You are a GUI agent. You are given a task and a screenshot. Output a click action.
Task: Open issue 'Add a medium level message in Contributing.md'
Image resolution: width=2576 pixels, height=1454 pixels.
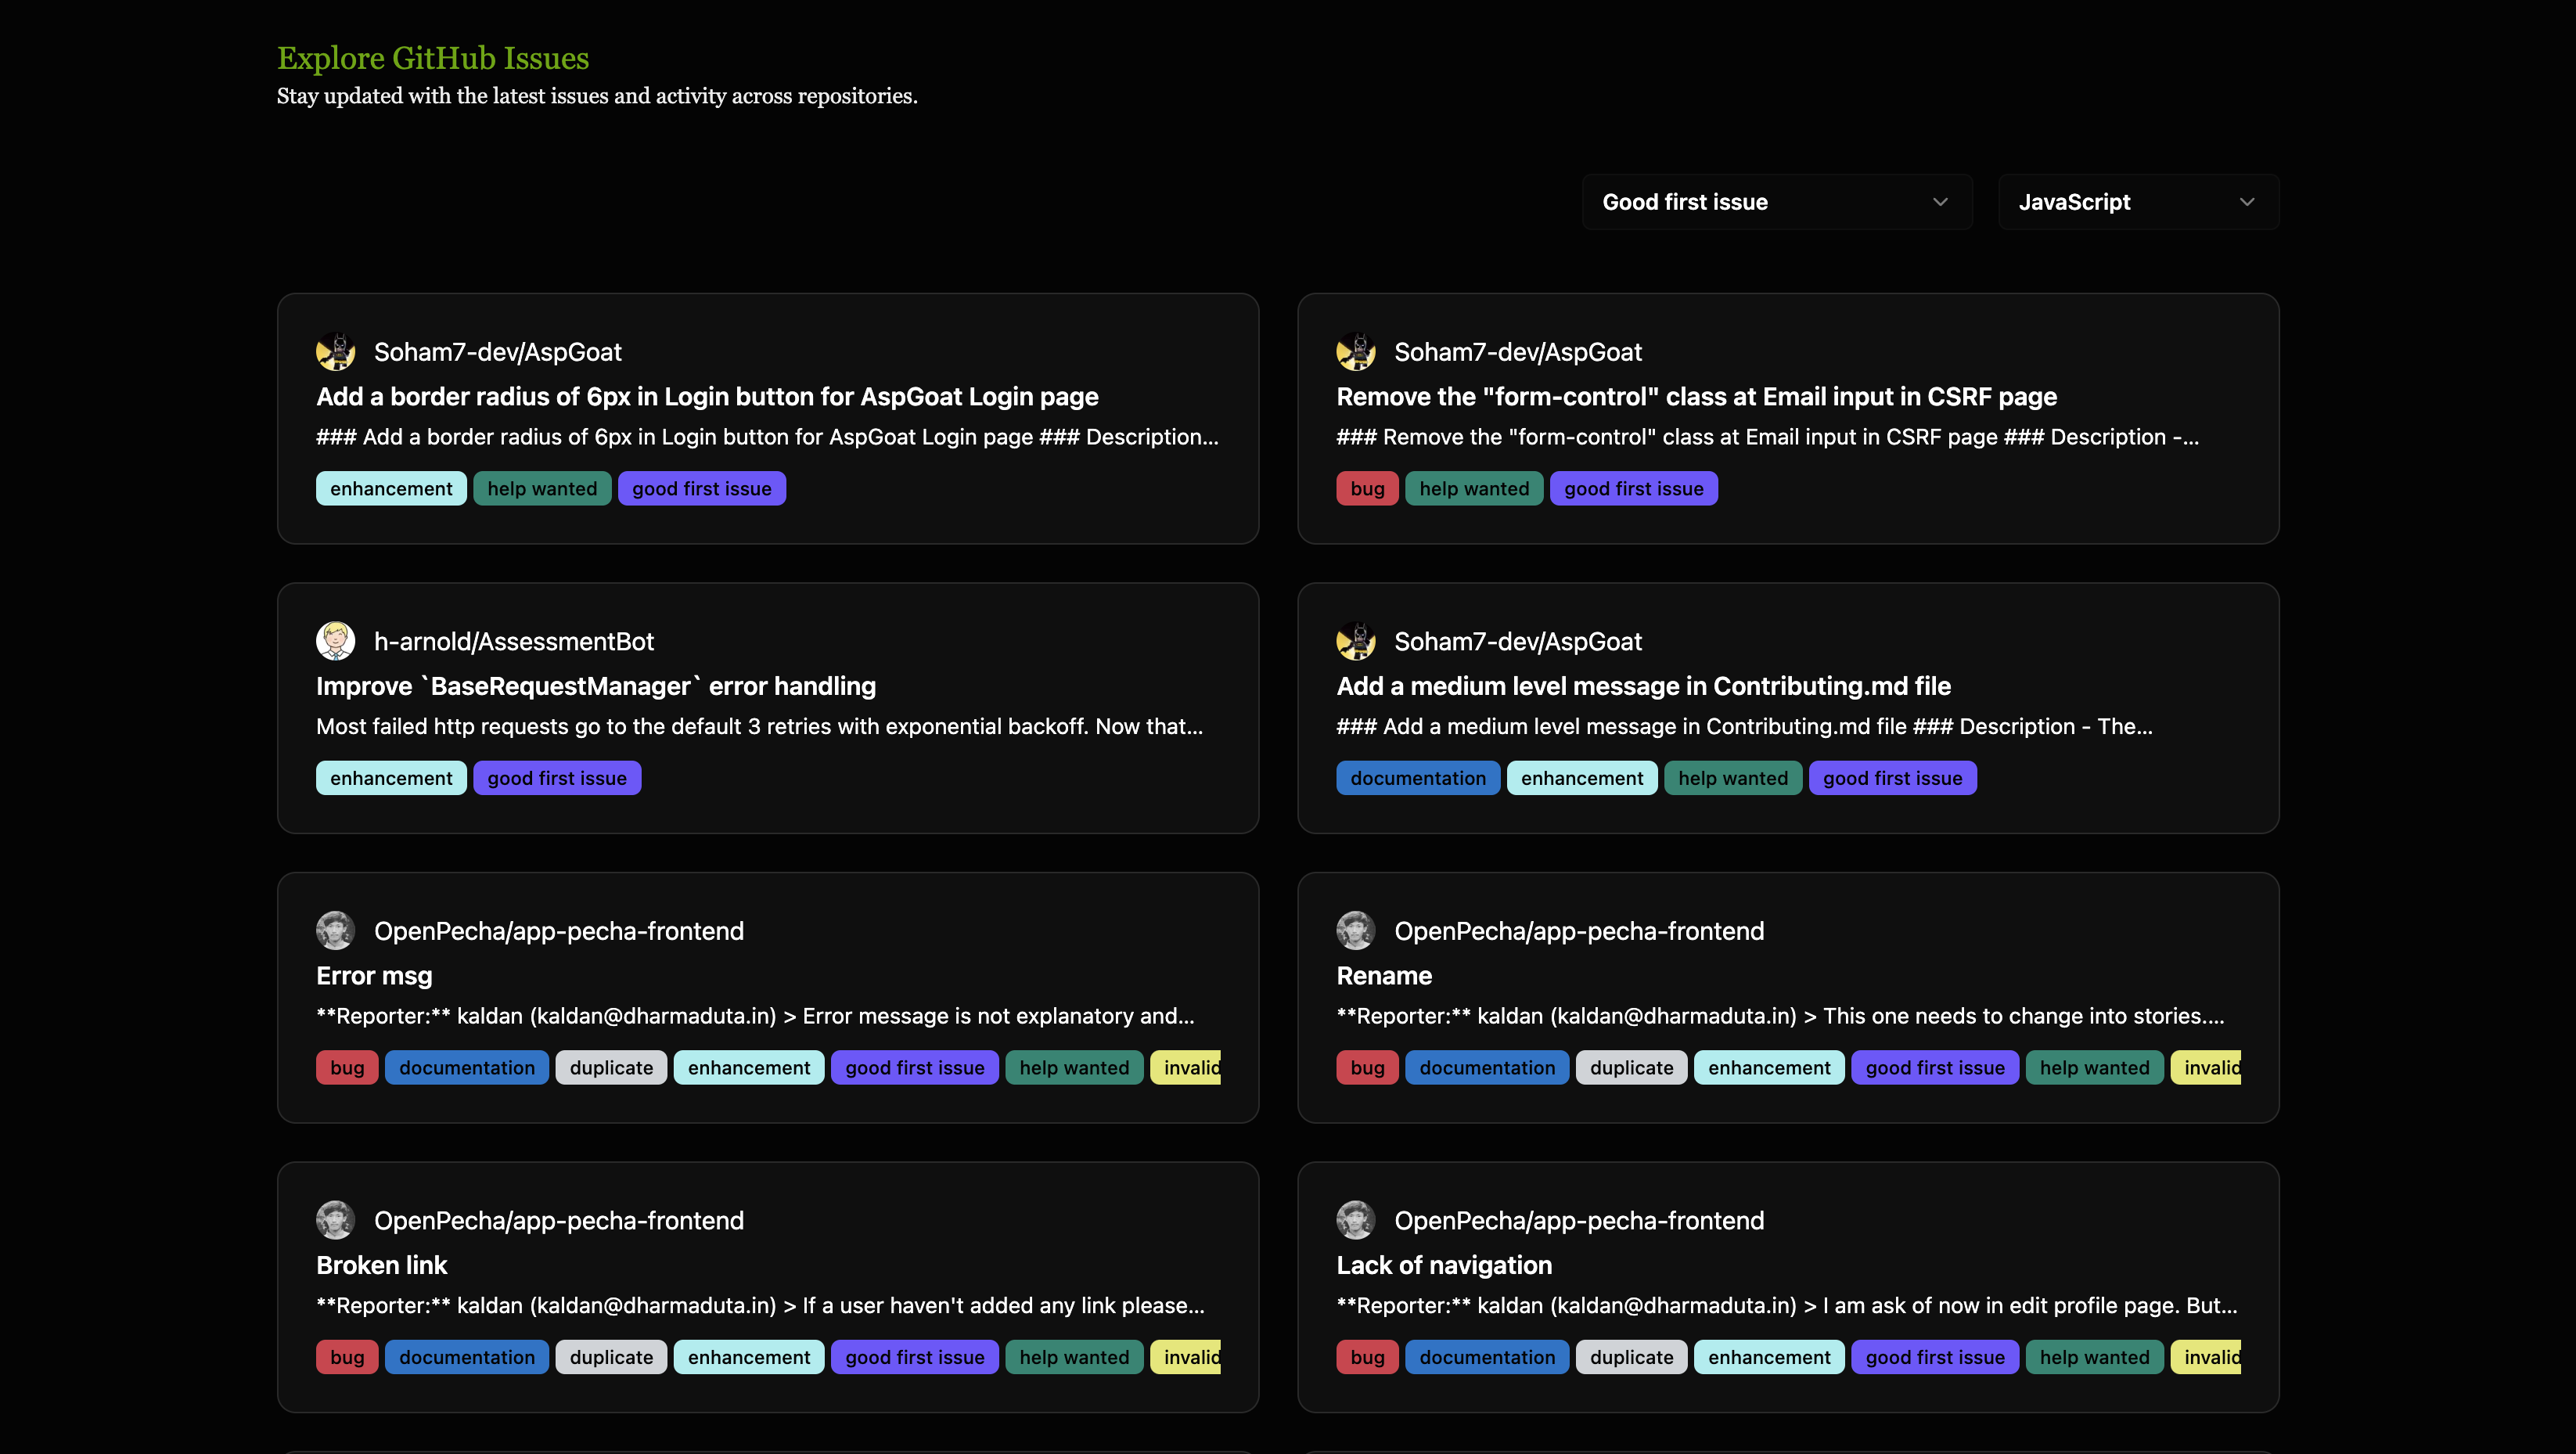point(1643,686)
